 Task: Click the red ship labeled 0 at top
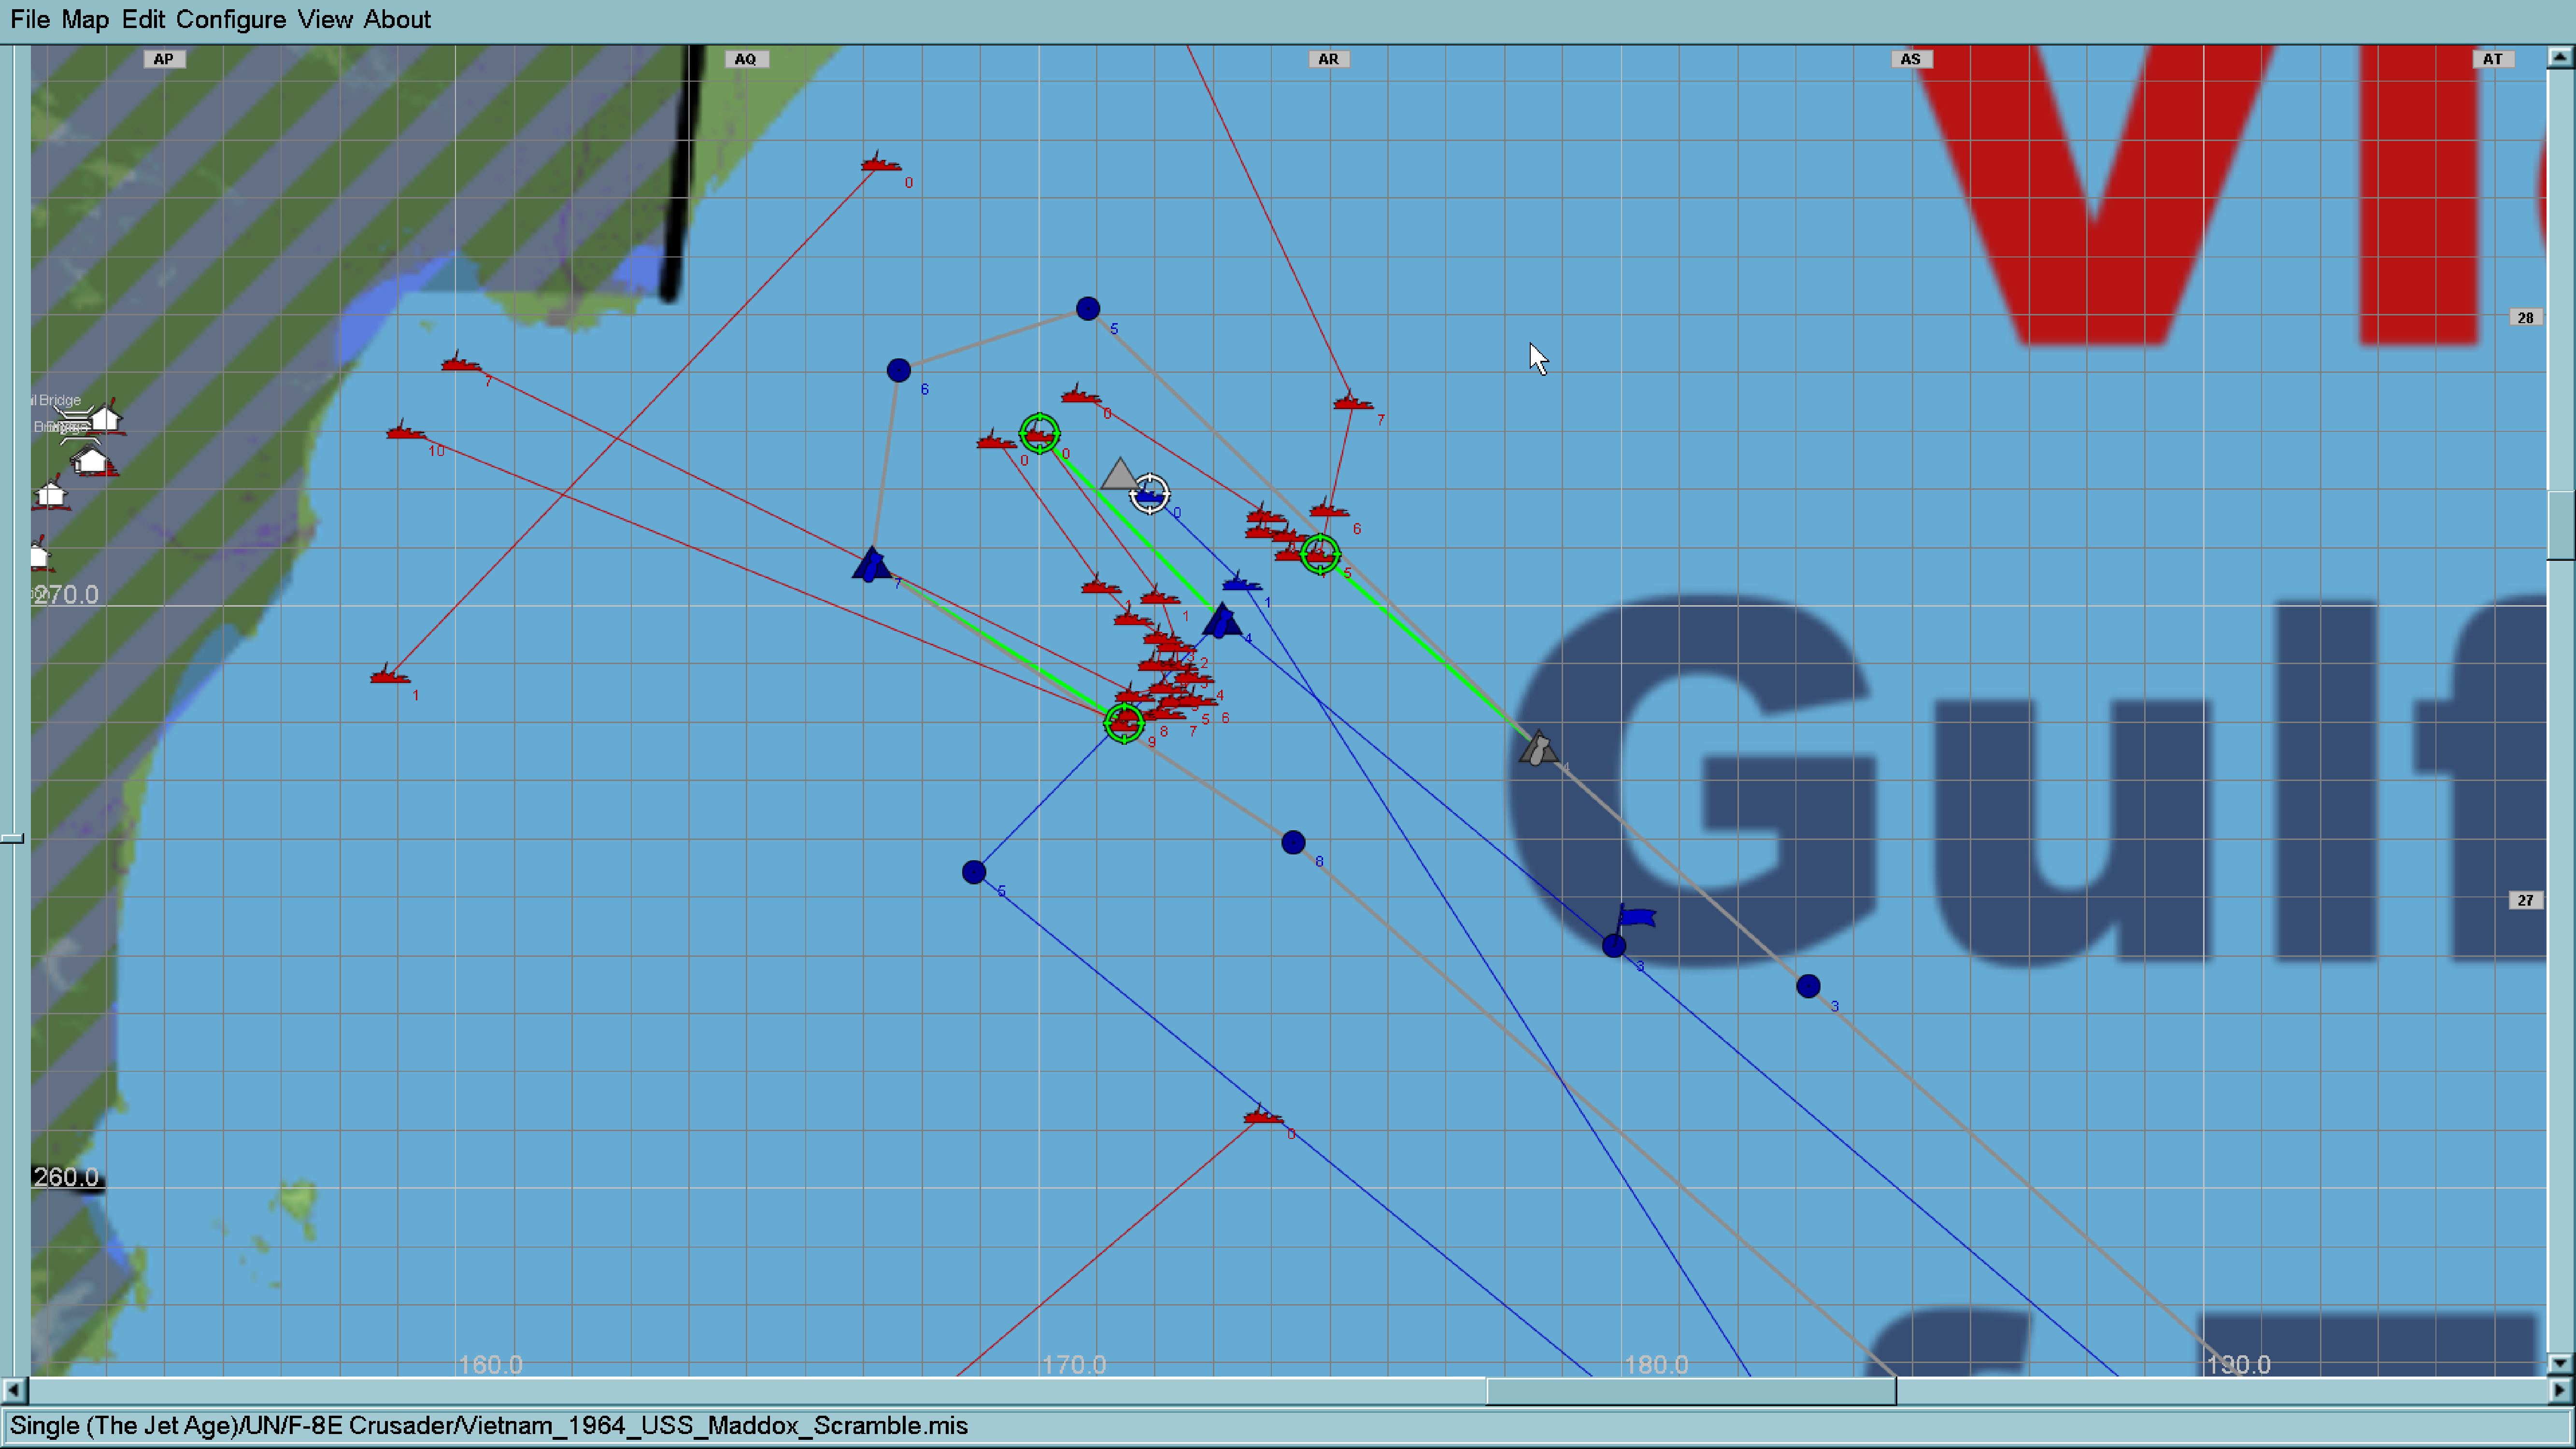pos(880,164)
